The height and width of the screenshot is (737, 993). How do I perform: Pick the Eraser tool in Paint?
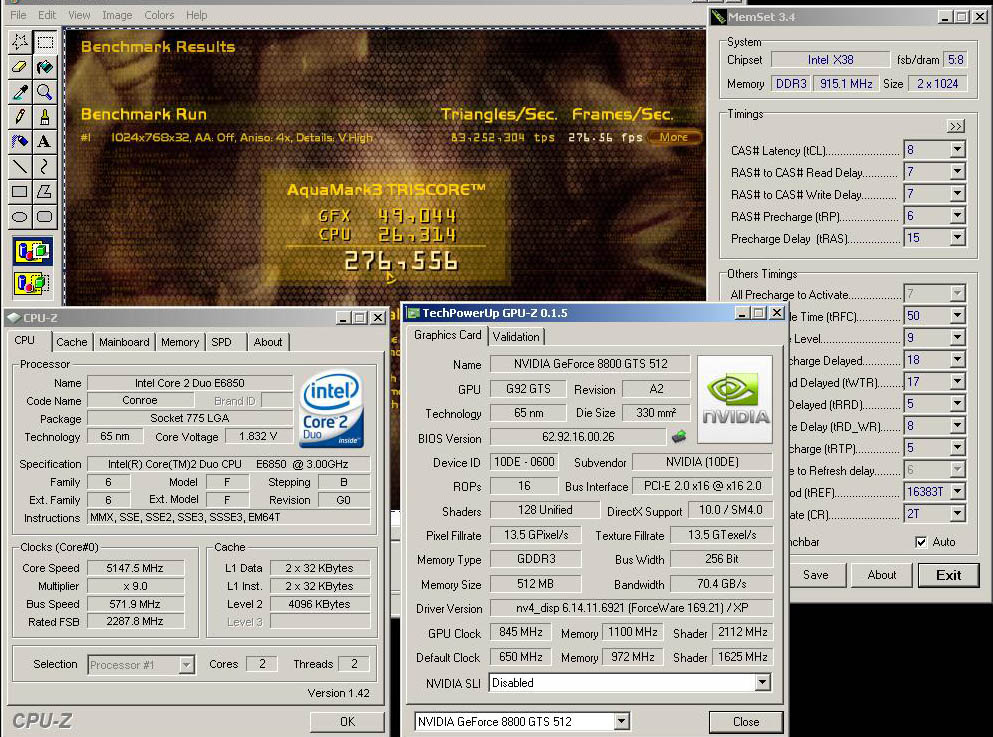[20, 67]
